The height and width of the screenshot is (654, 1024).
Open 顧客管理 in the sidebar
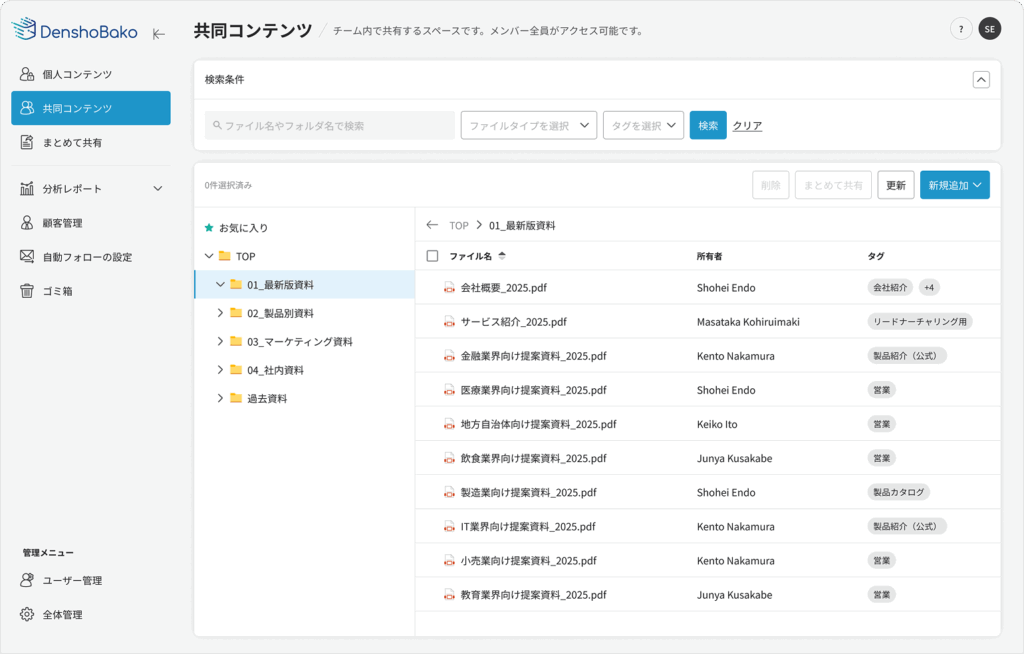pyautogui.click(x=62, y=223)
